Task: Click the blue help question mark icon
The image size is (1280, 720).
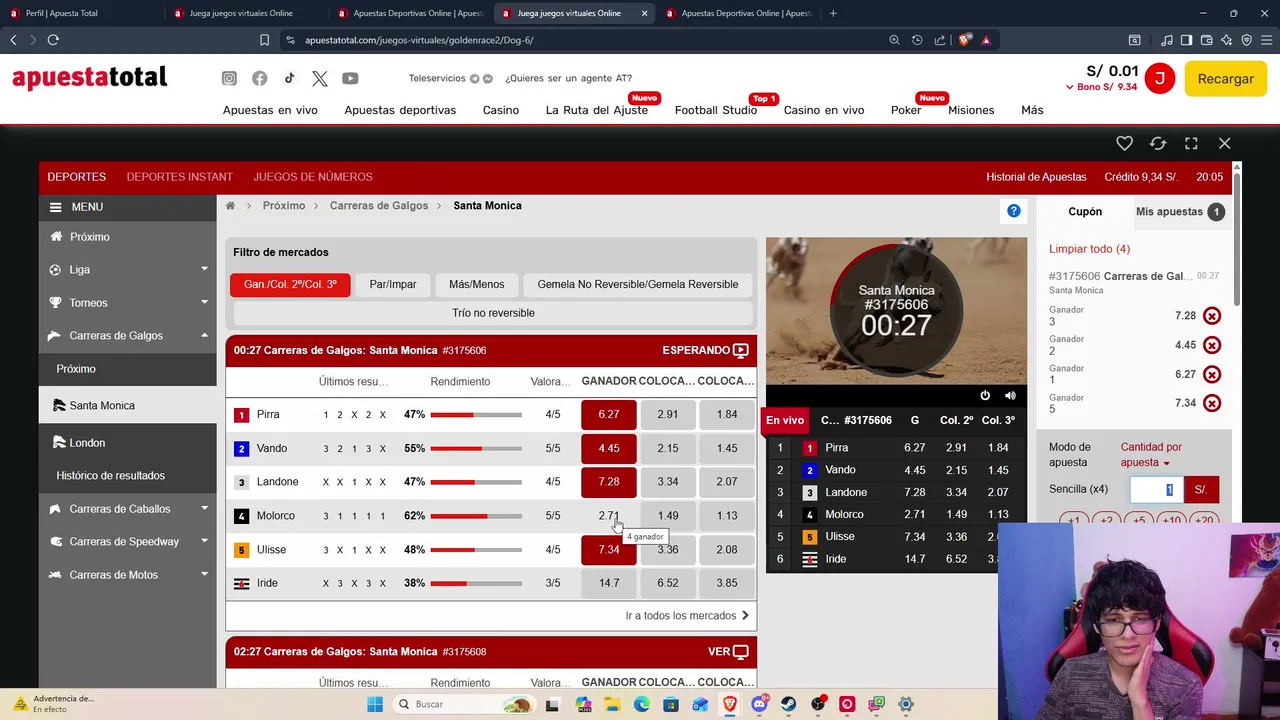Action: 1014,210
